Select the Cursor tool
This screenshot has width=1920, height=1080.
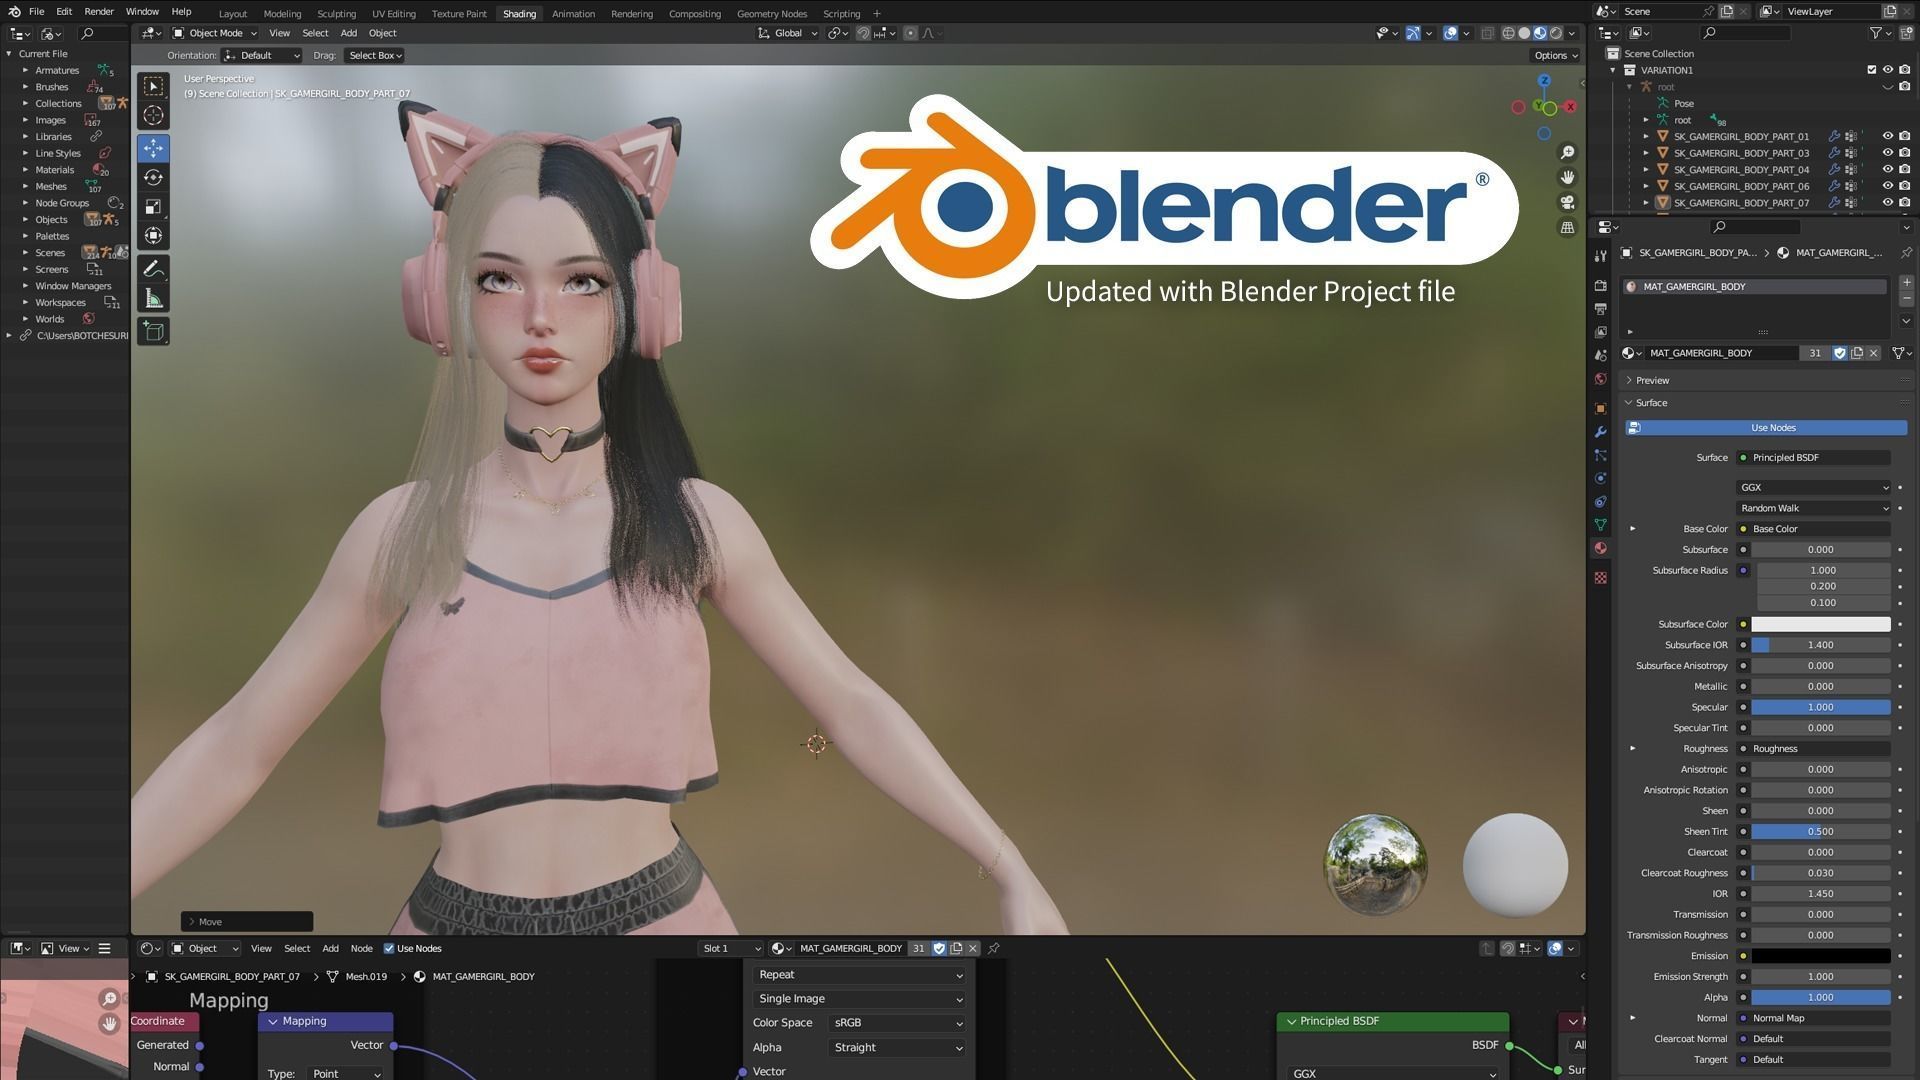click(153, 116)
